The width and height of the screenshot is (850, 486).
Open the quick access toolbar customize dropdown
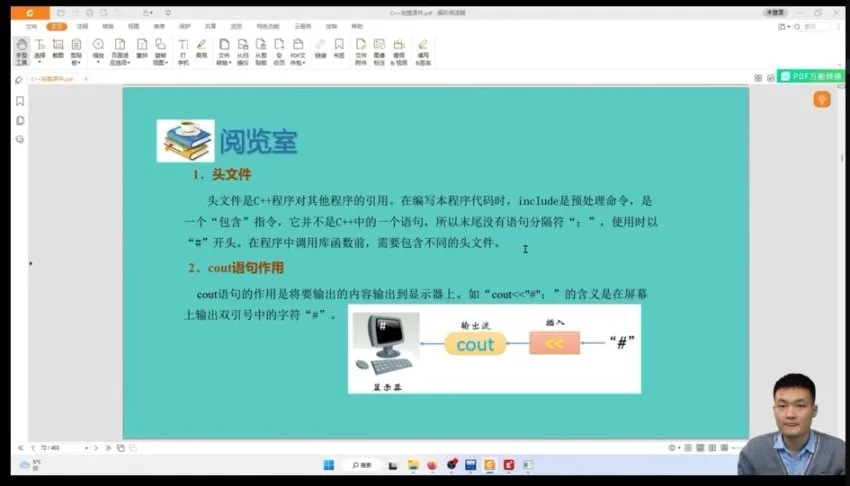168,12
